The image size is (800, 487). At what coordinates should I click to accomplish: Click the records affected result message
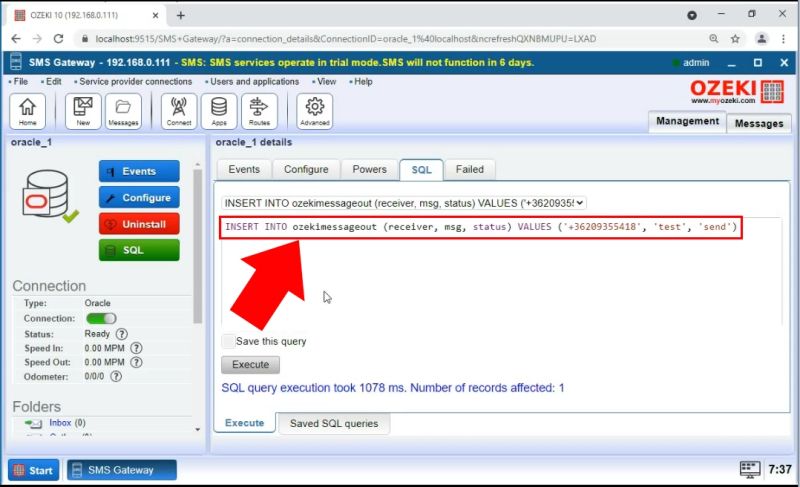393,388
